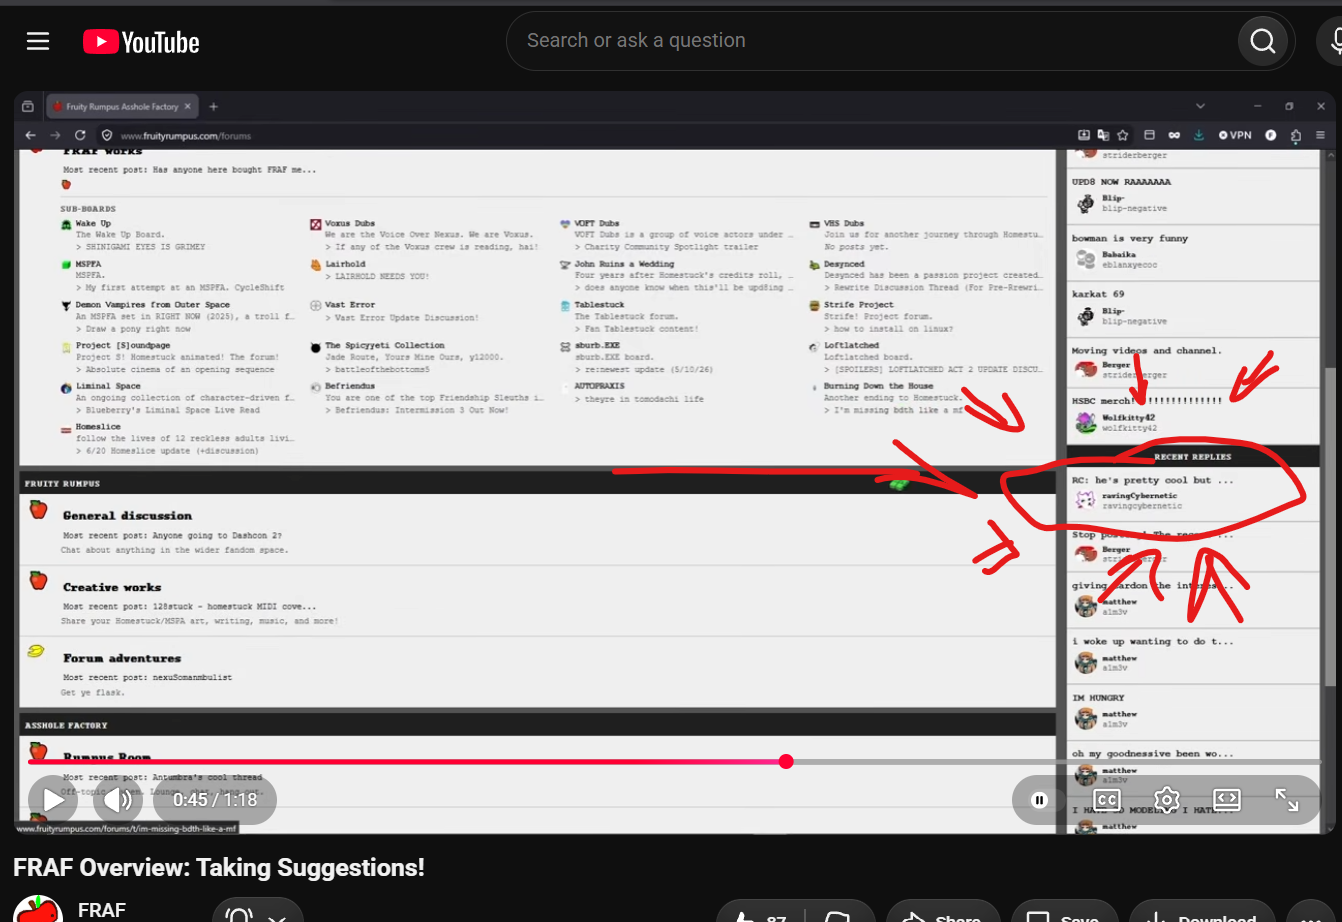In the recorded browser, click the back arrow
The height and width of the screenshot is (922, 1342).
tap(31, 135)
